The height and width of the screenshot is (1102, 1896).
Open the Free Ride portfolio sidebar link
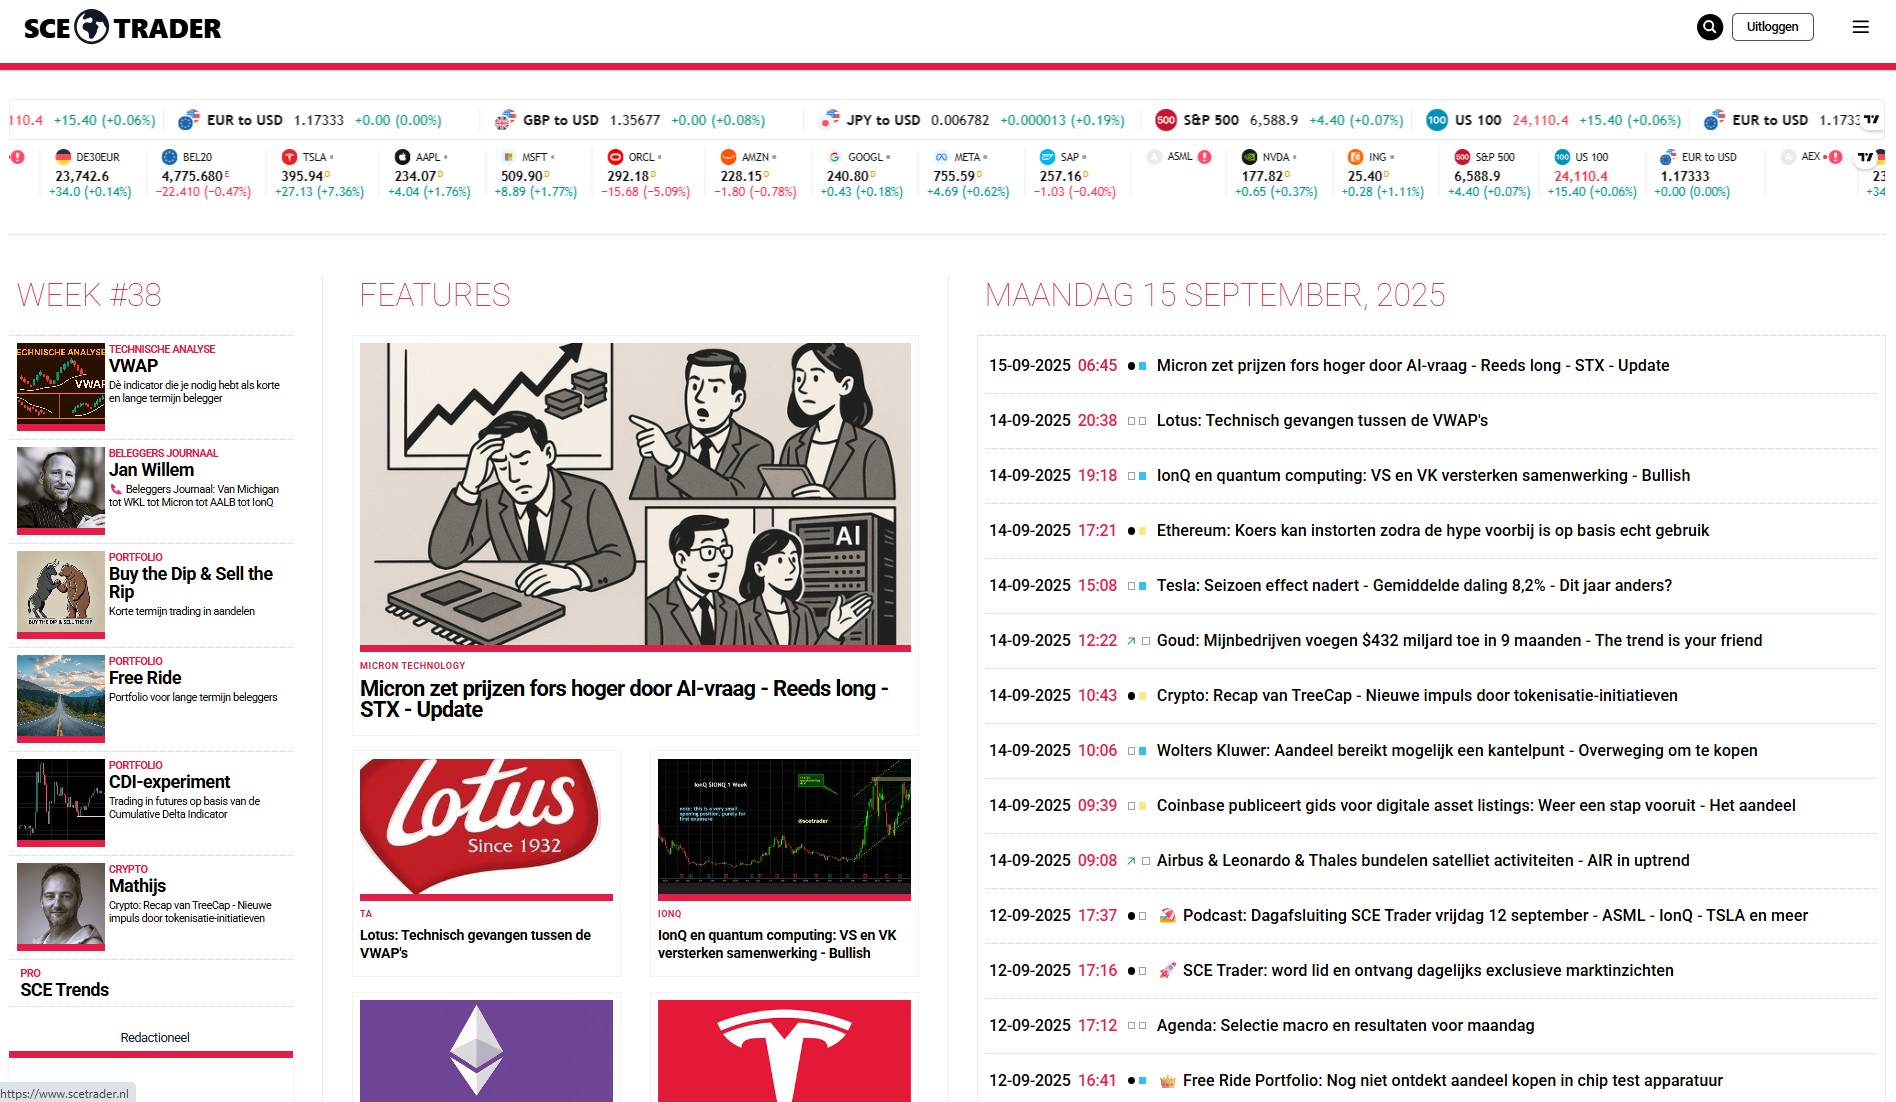[145, 678]
